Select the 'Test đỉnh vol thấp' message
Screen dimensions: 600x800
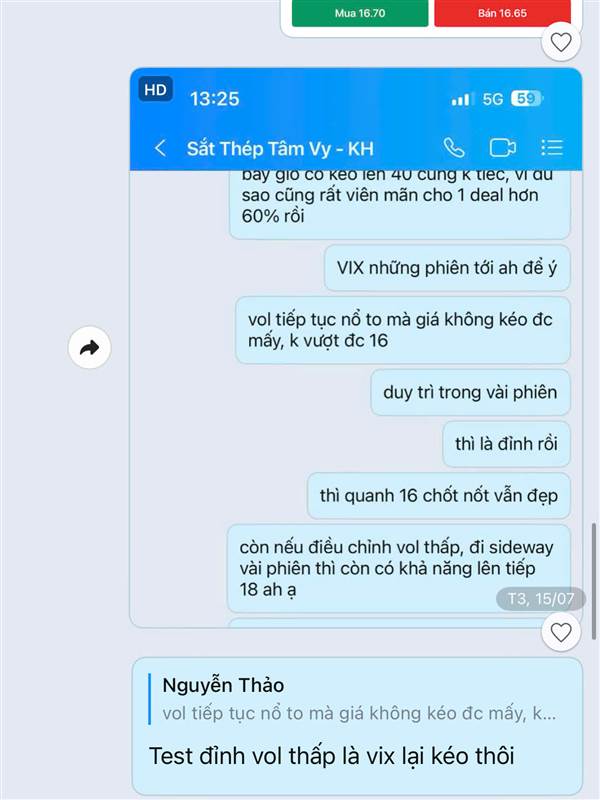tap(331, 756)
